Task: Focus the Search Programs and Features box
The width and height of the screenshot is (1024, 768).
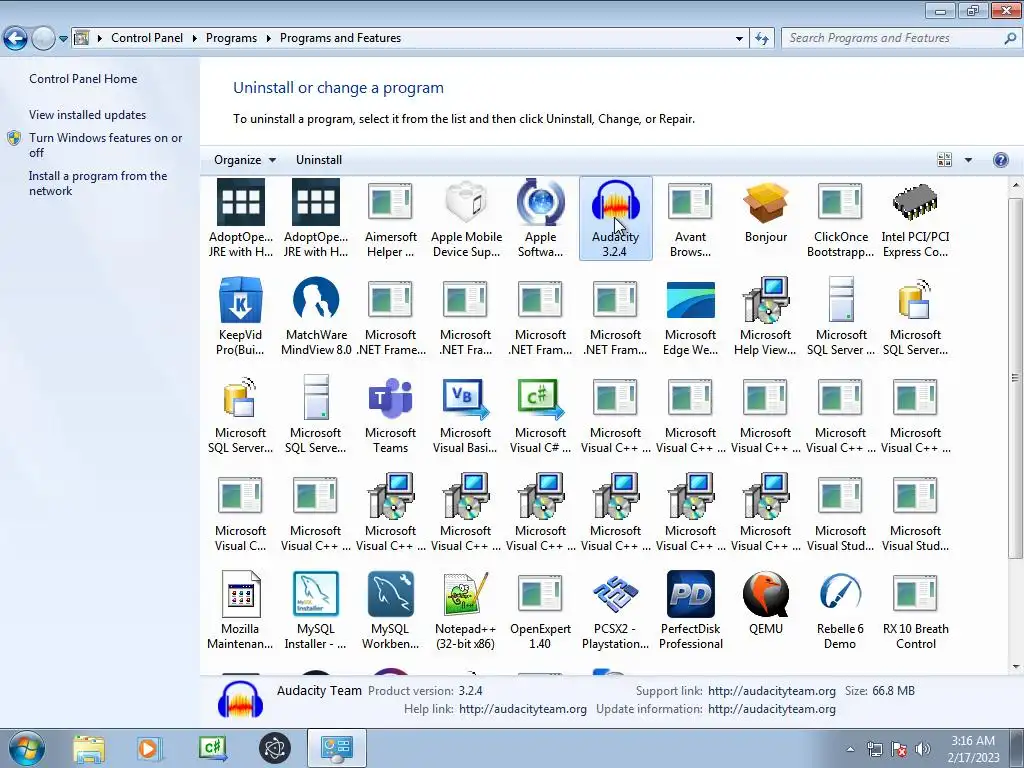Action: point(901,39)
